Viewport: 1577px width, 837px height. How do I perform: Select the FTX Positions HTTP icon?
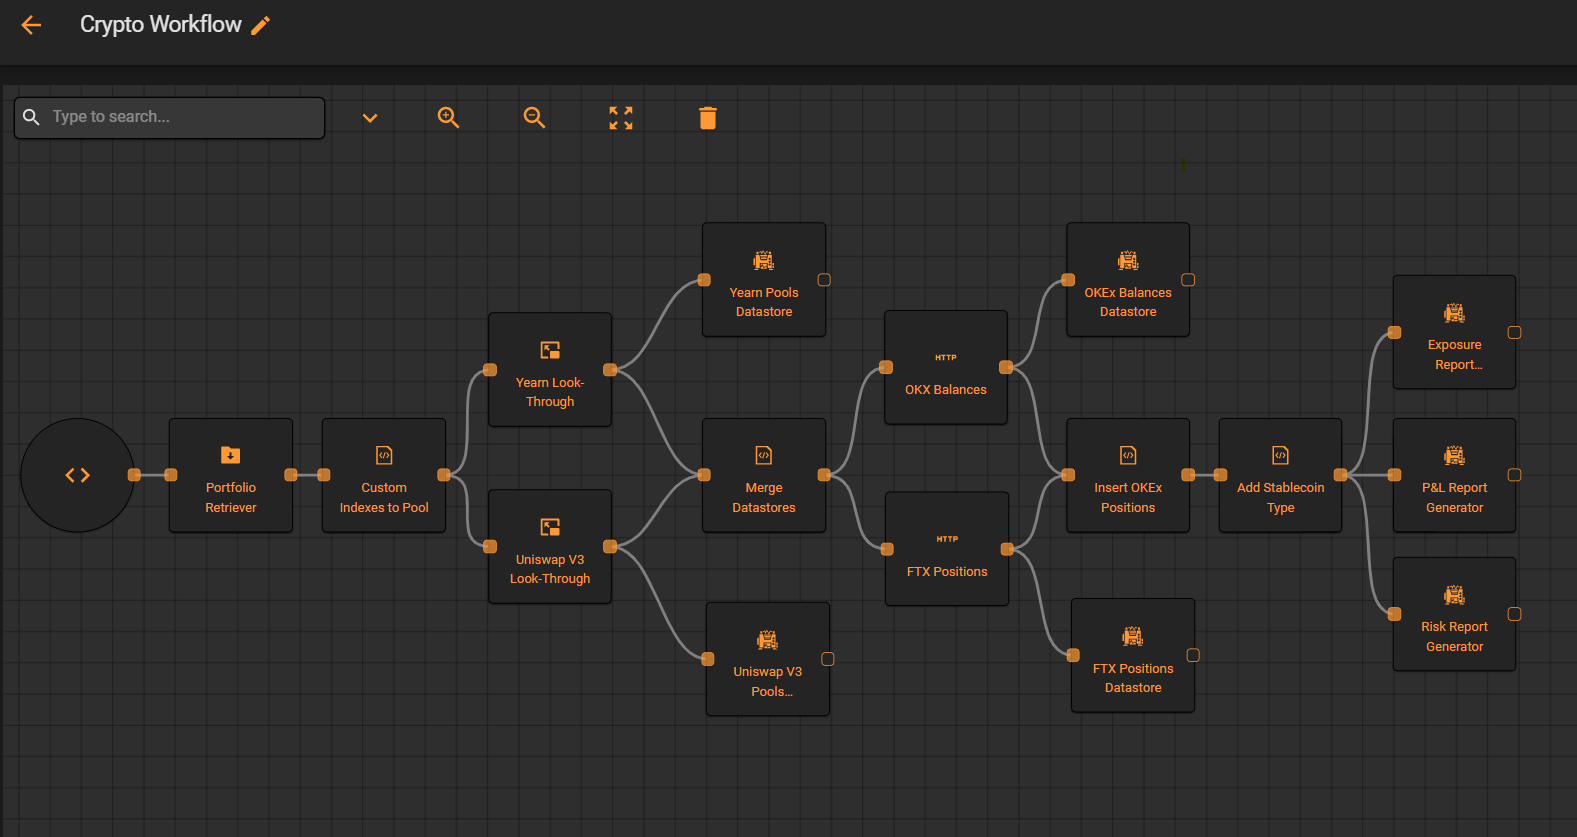pos(947,539)
